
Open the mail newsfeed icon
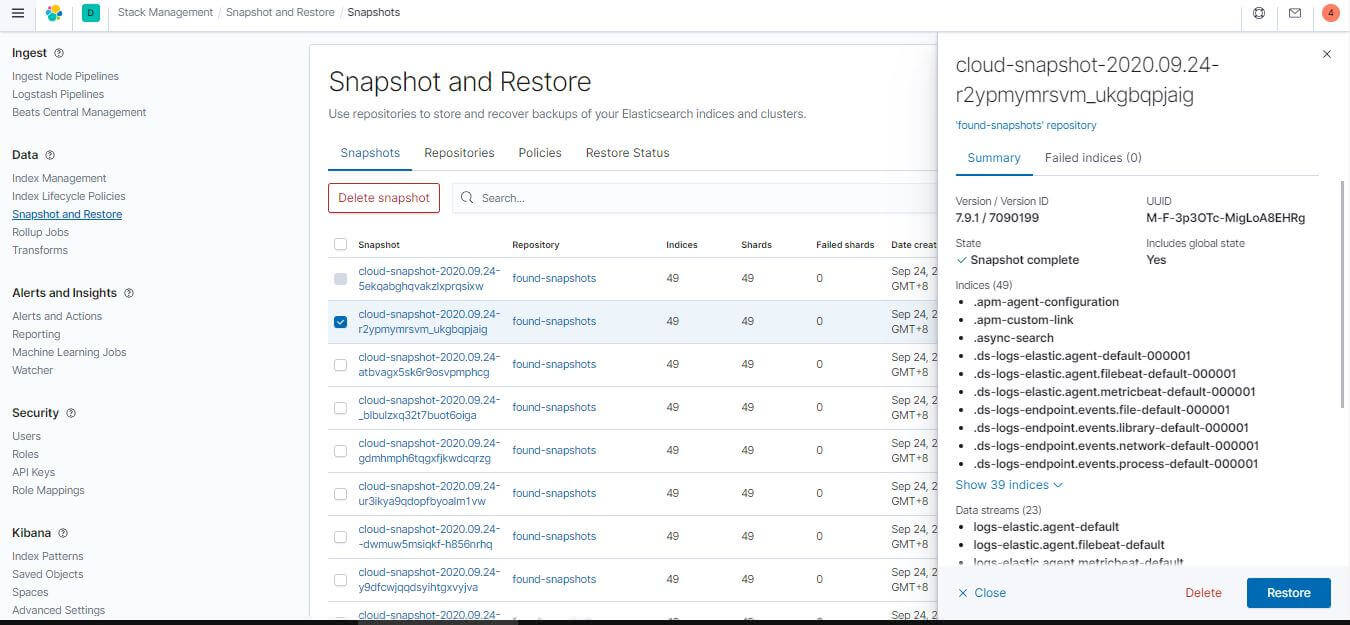[x=1295, y=13]
